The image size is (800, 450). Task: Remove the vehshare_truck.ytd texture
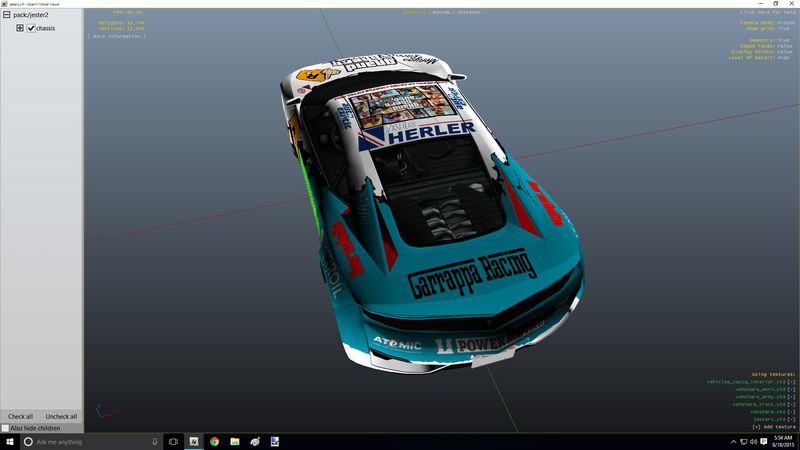click(791, 404)
